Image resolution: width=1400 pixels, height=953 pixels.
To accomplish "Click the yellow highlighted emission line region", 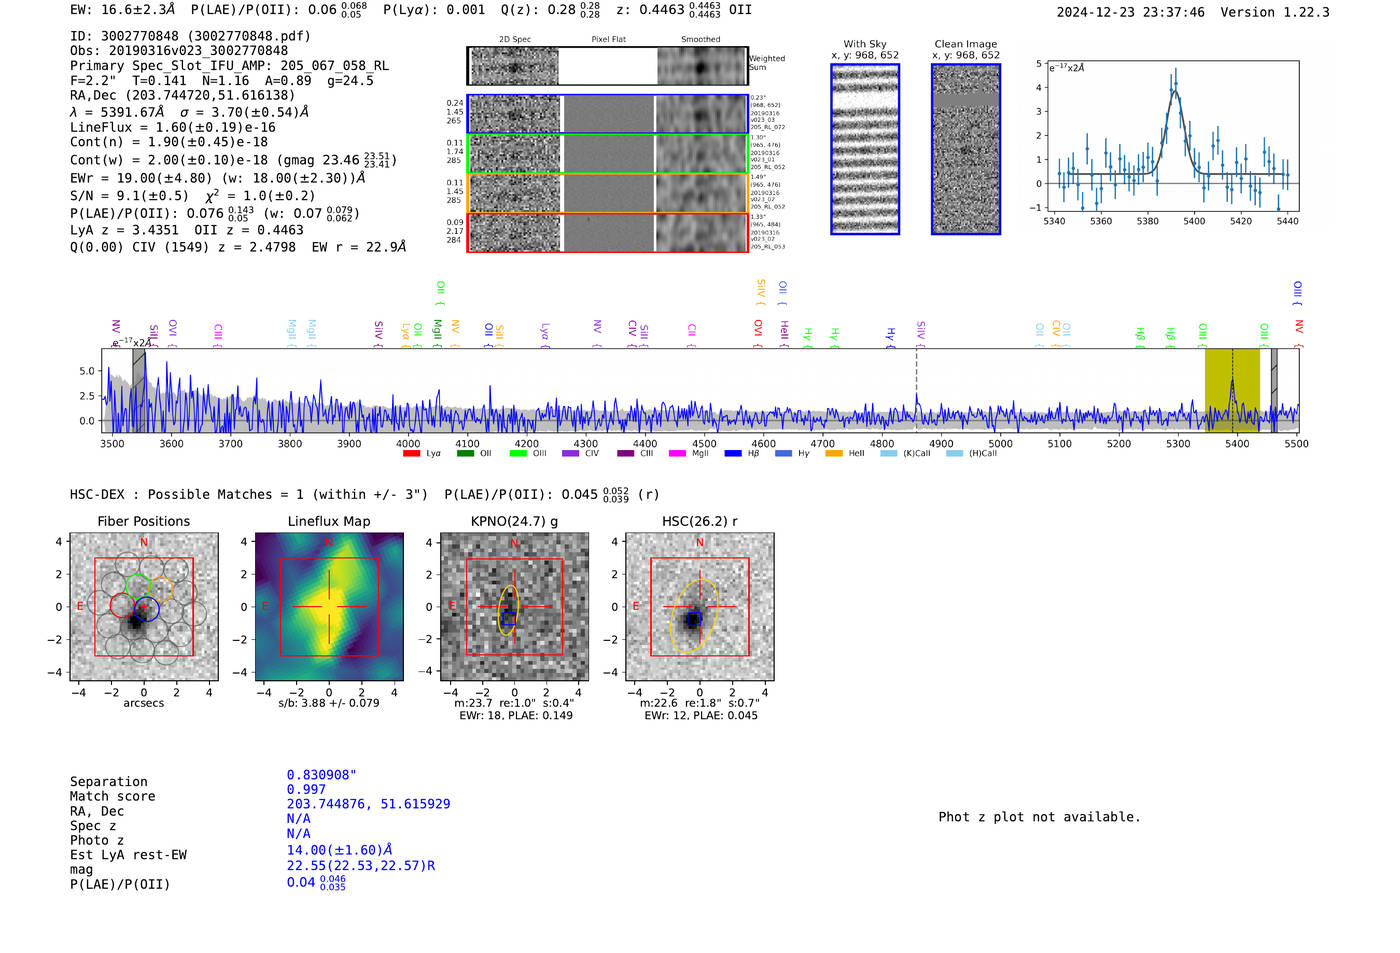I will coord(1232,390).
